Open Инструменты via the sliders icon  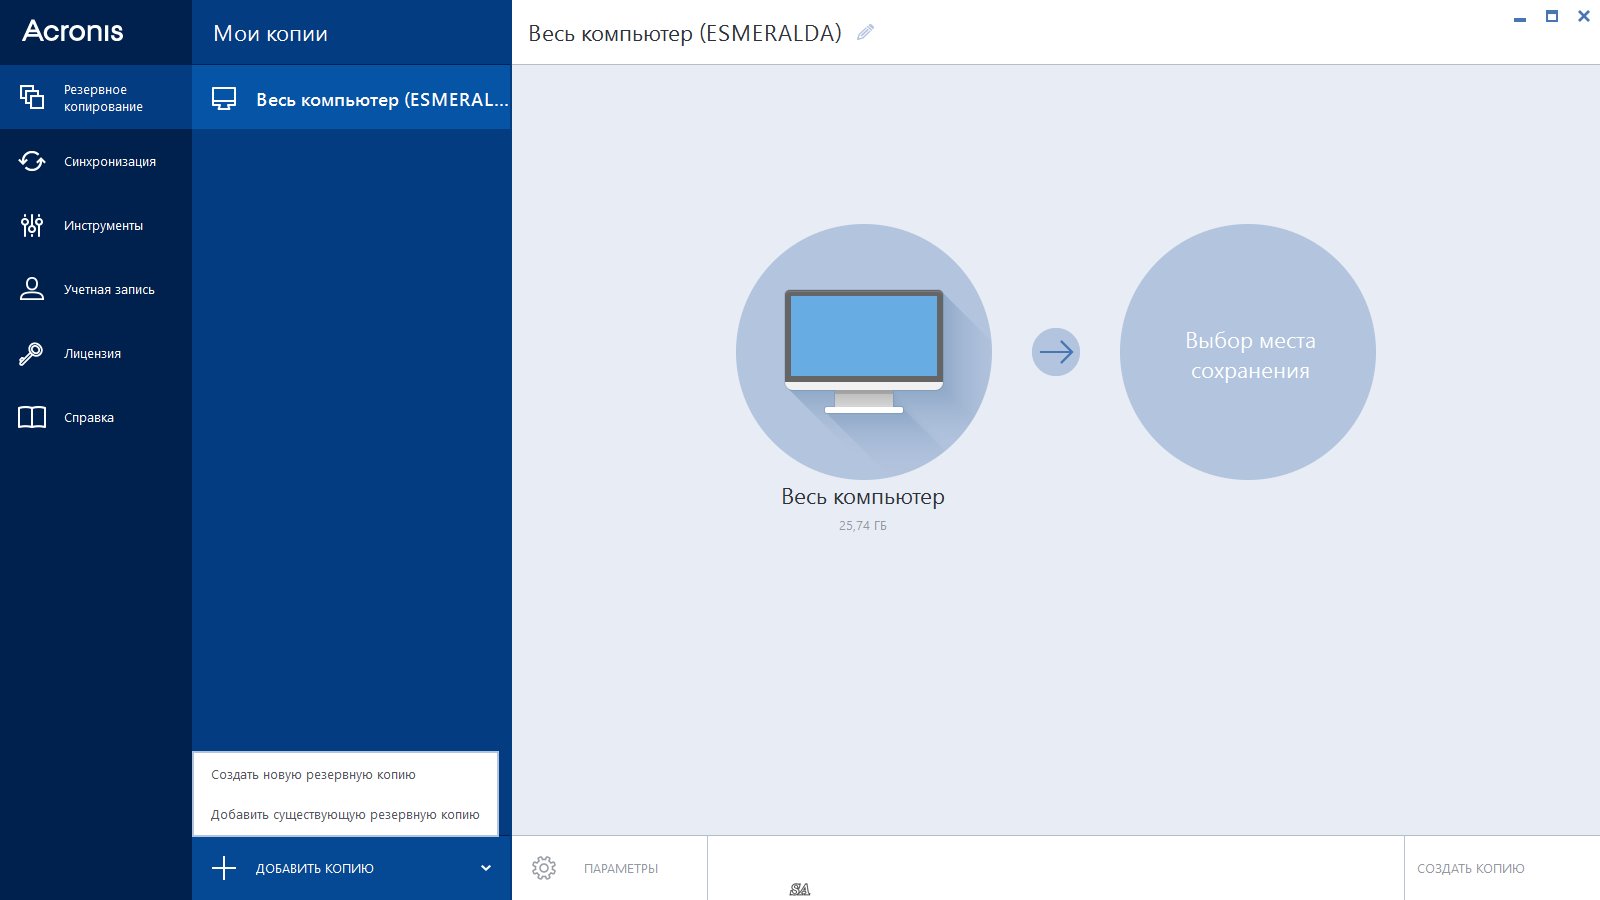tap(32, 225)
